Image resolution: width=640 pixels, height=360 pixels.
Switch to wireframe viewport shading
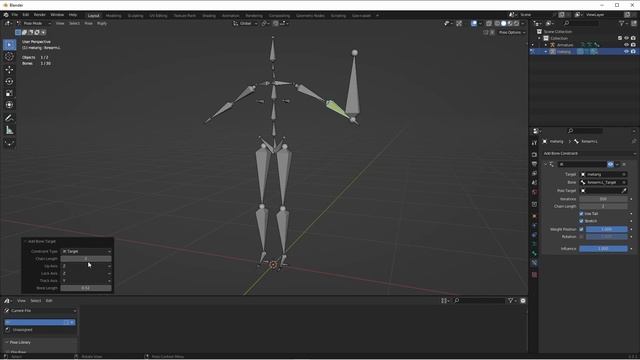tap(497, 24)
